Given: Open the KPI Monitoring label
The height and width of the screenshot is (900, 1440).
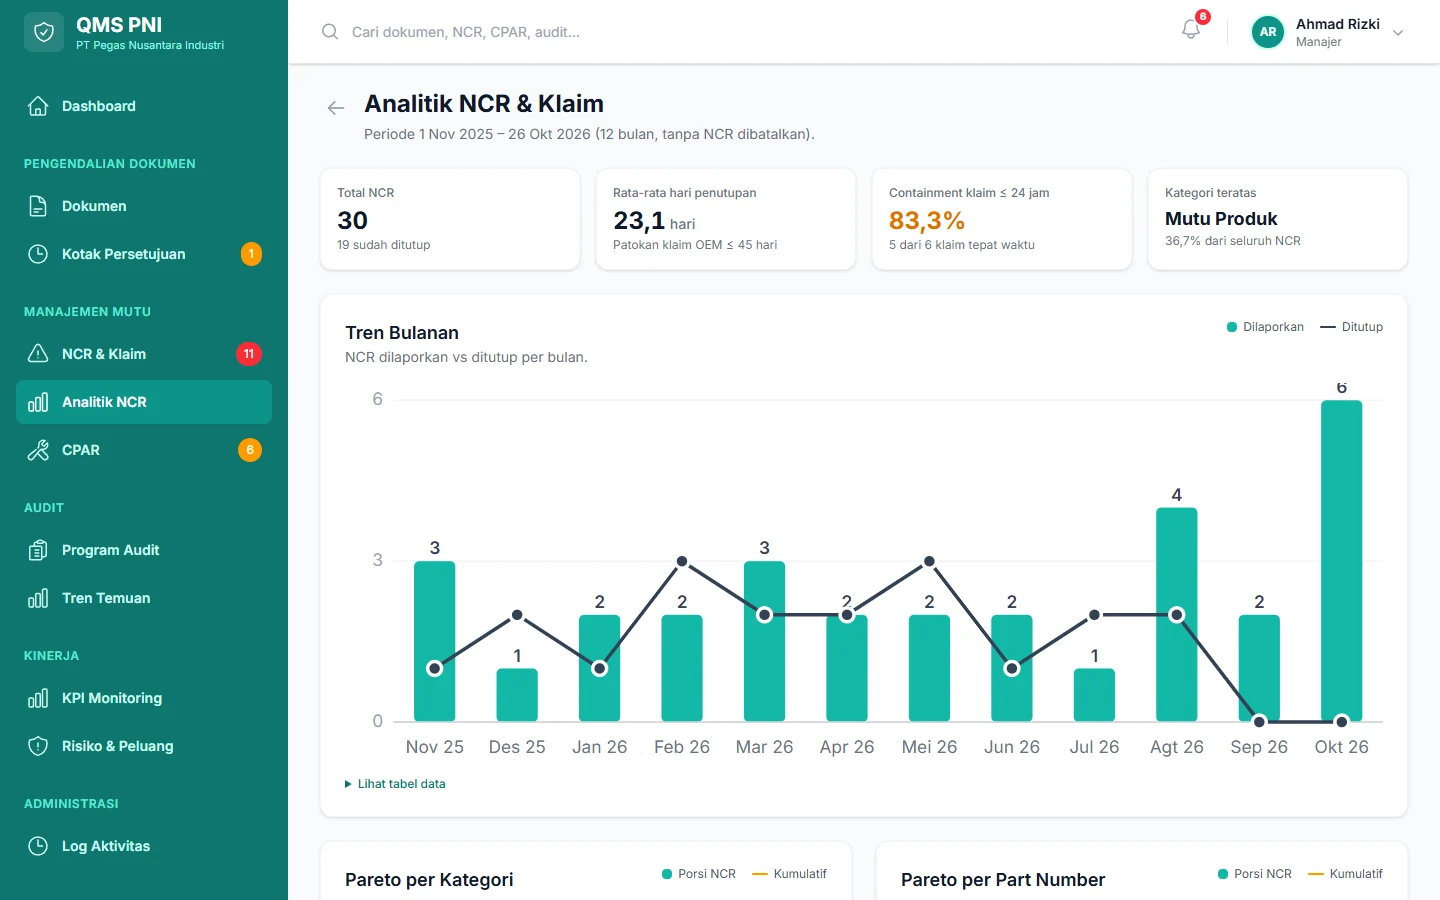Looking at the screenshot, I should pos(112,698).
